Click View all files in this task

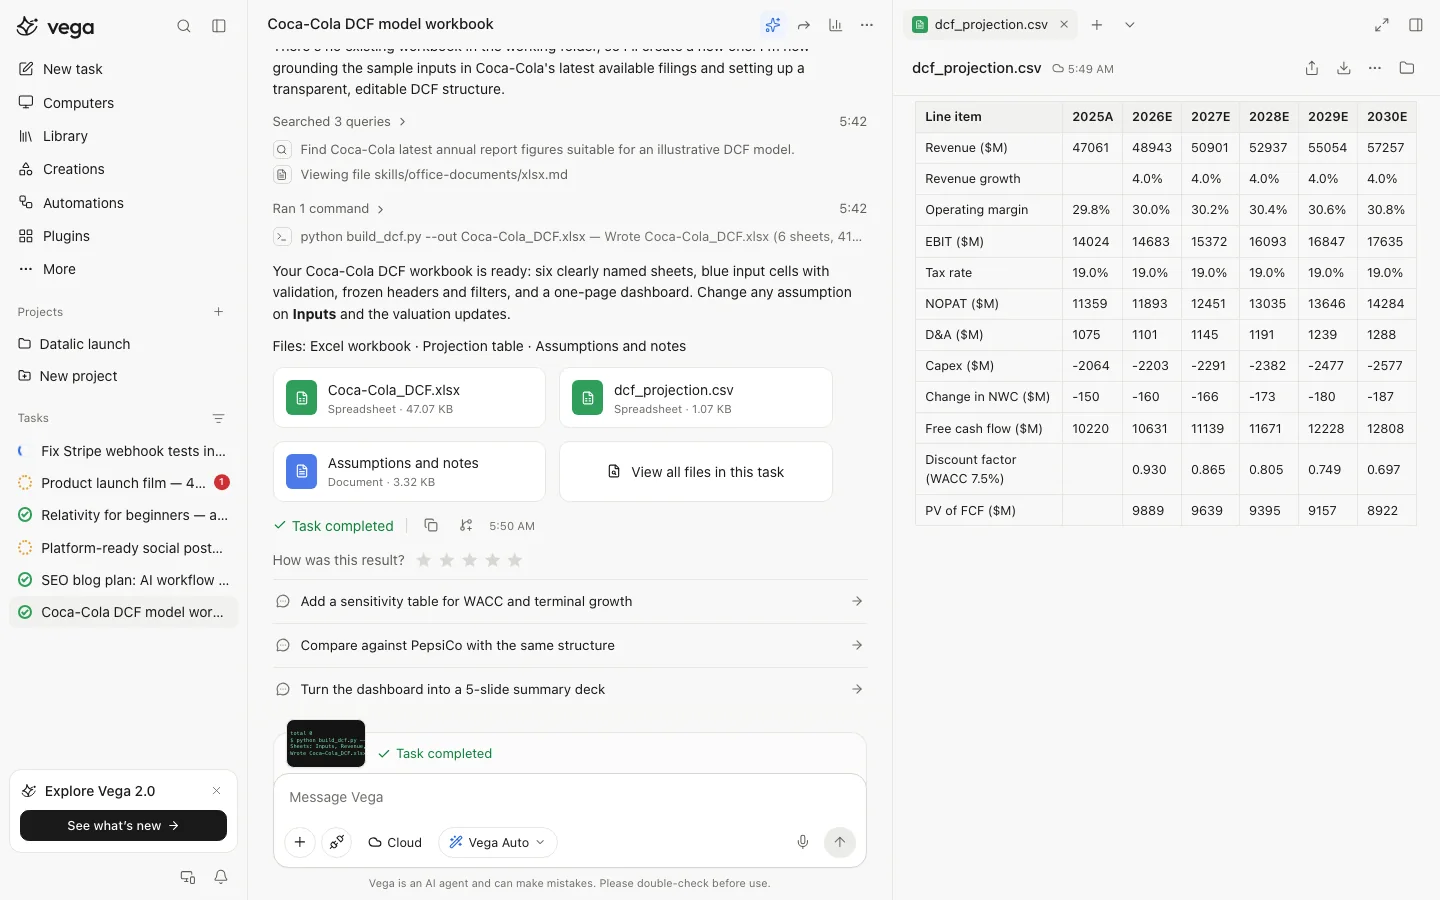click(x=696, y=471)
